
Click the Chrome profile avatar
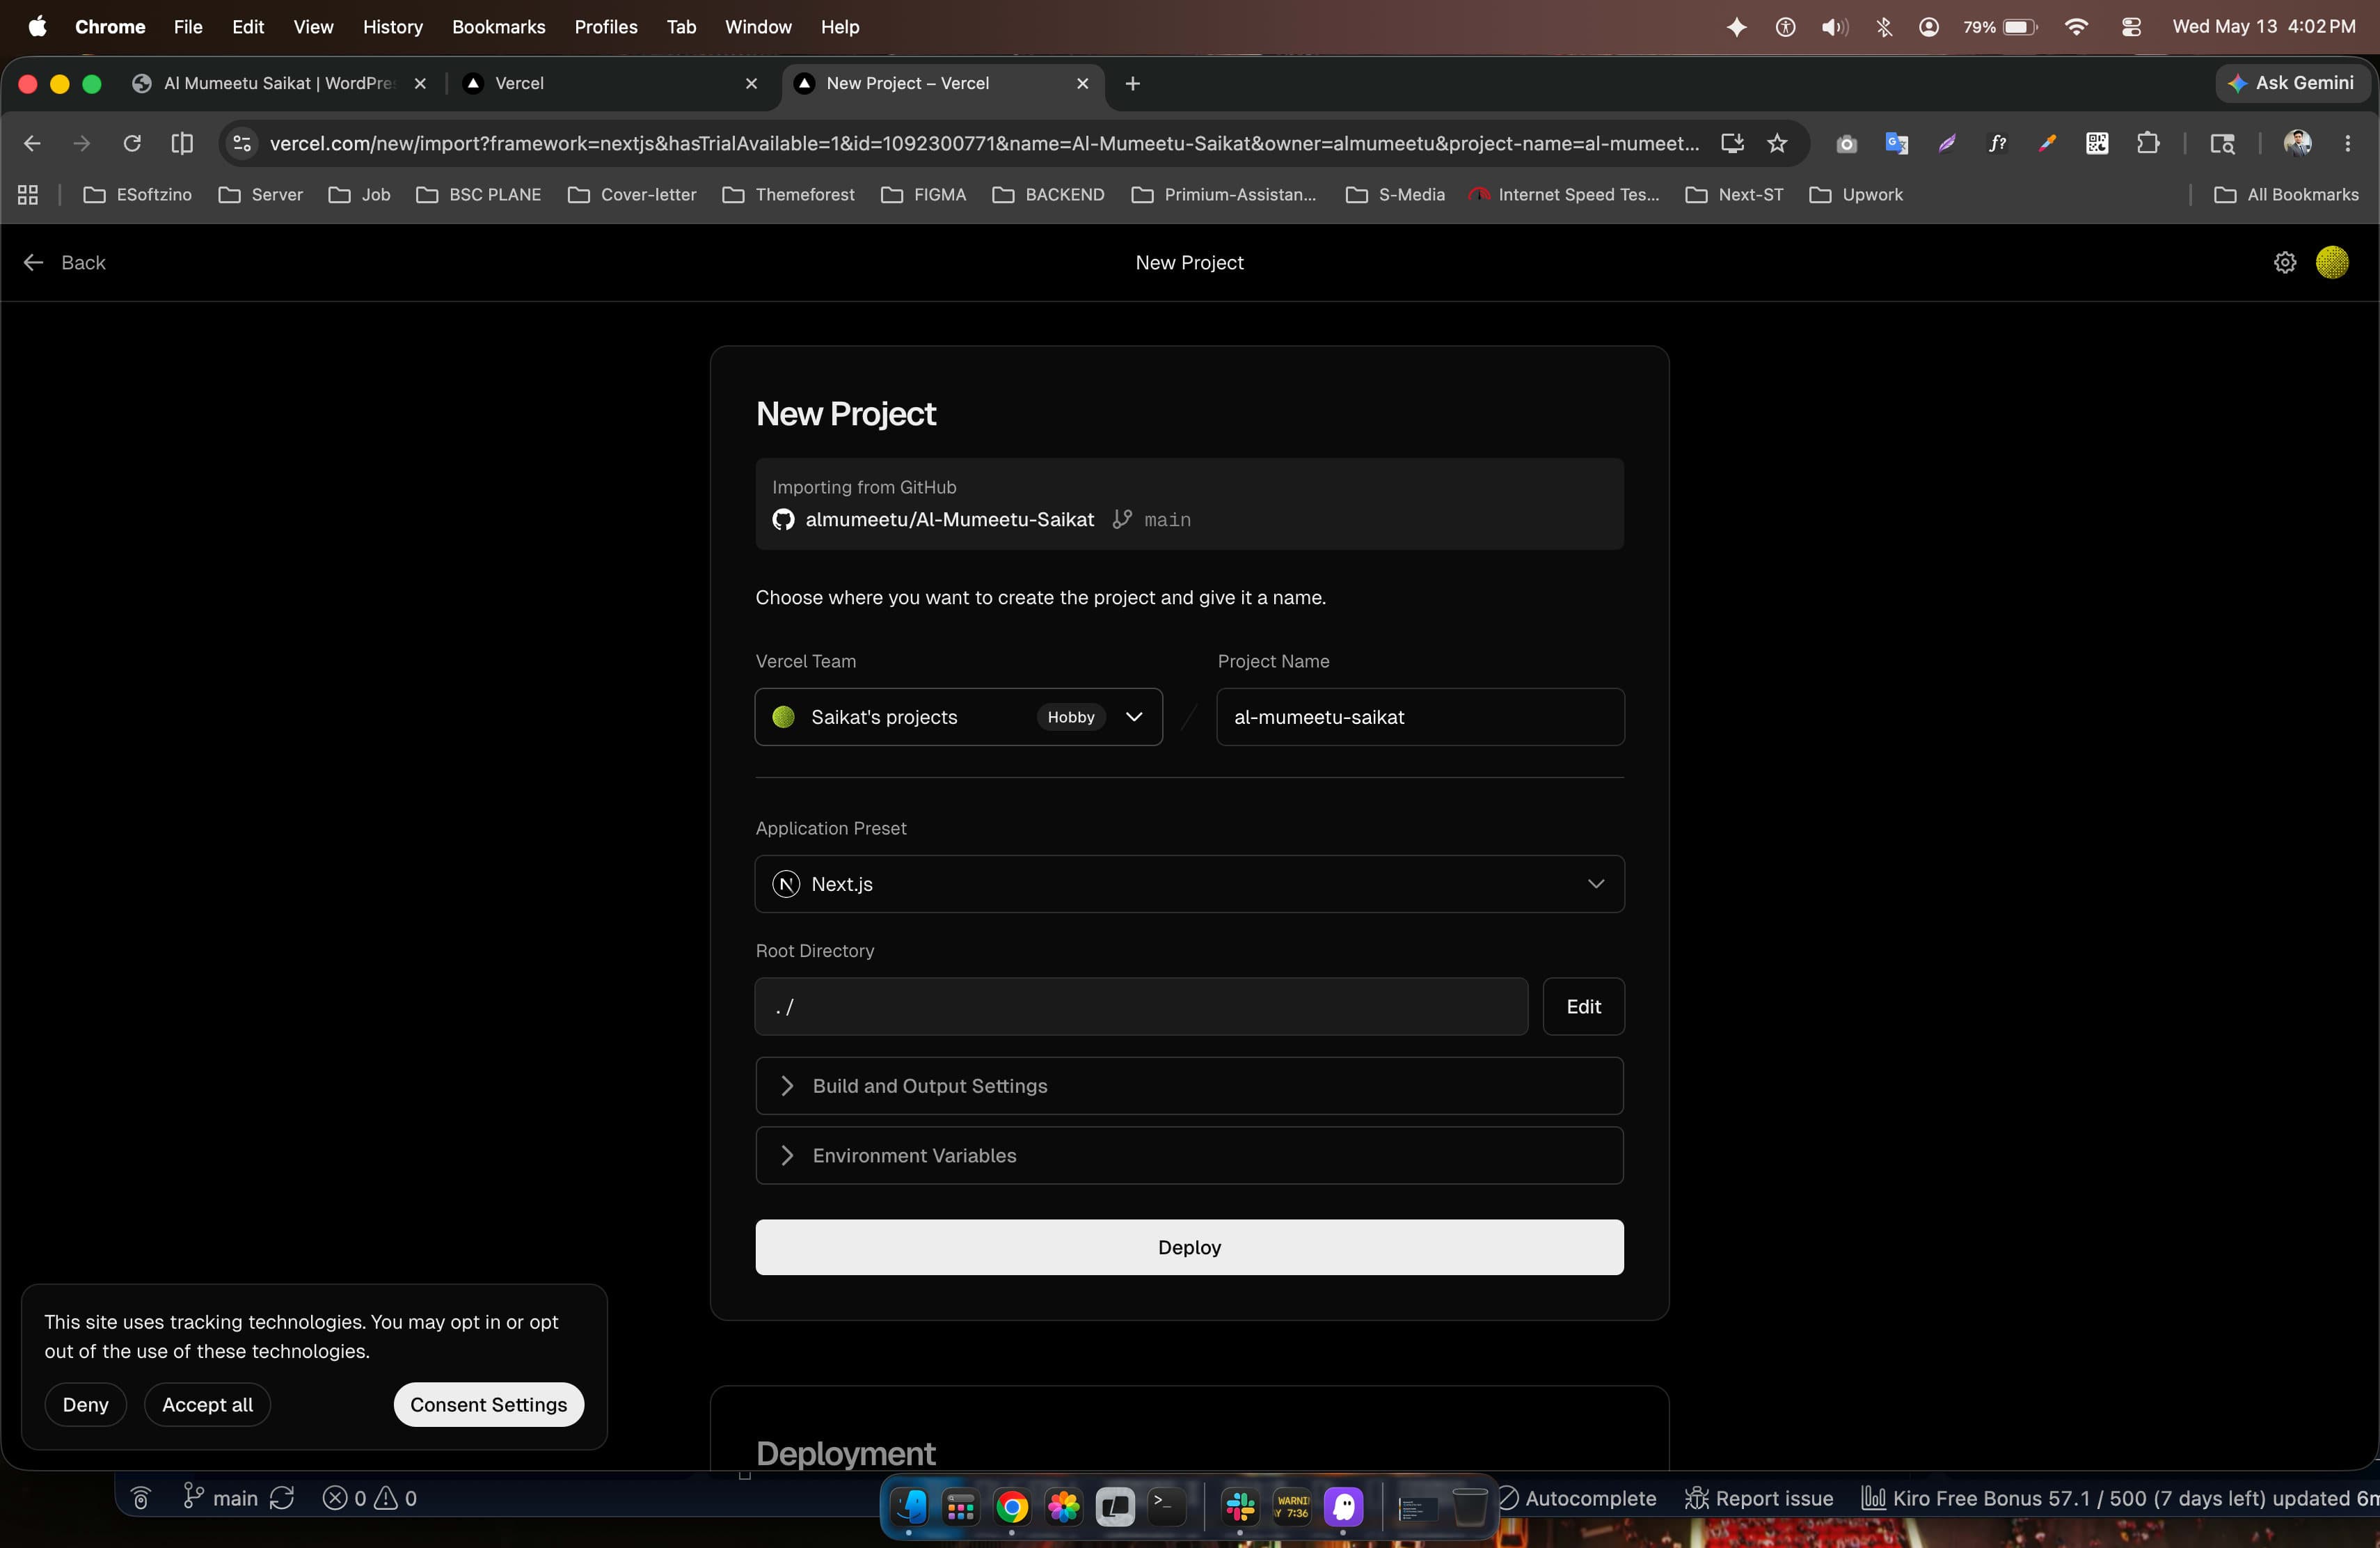click(2297, 143)
